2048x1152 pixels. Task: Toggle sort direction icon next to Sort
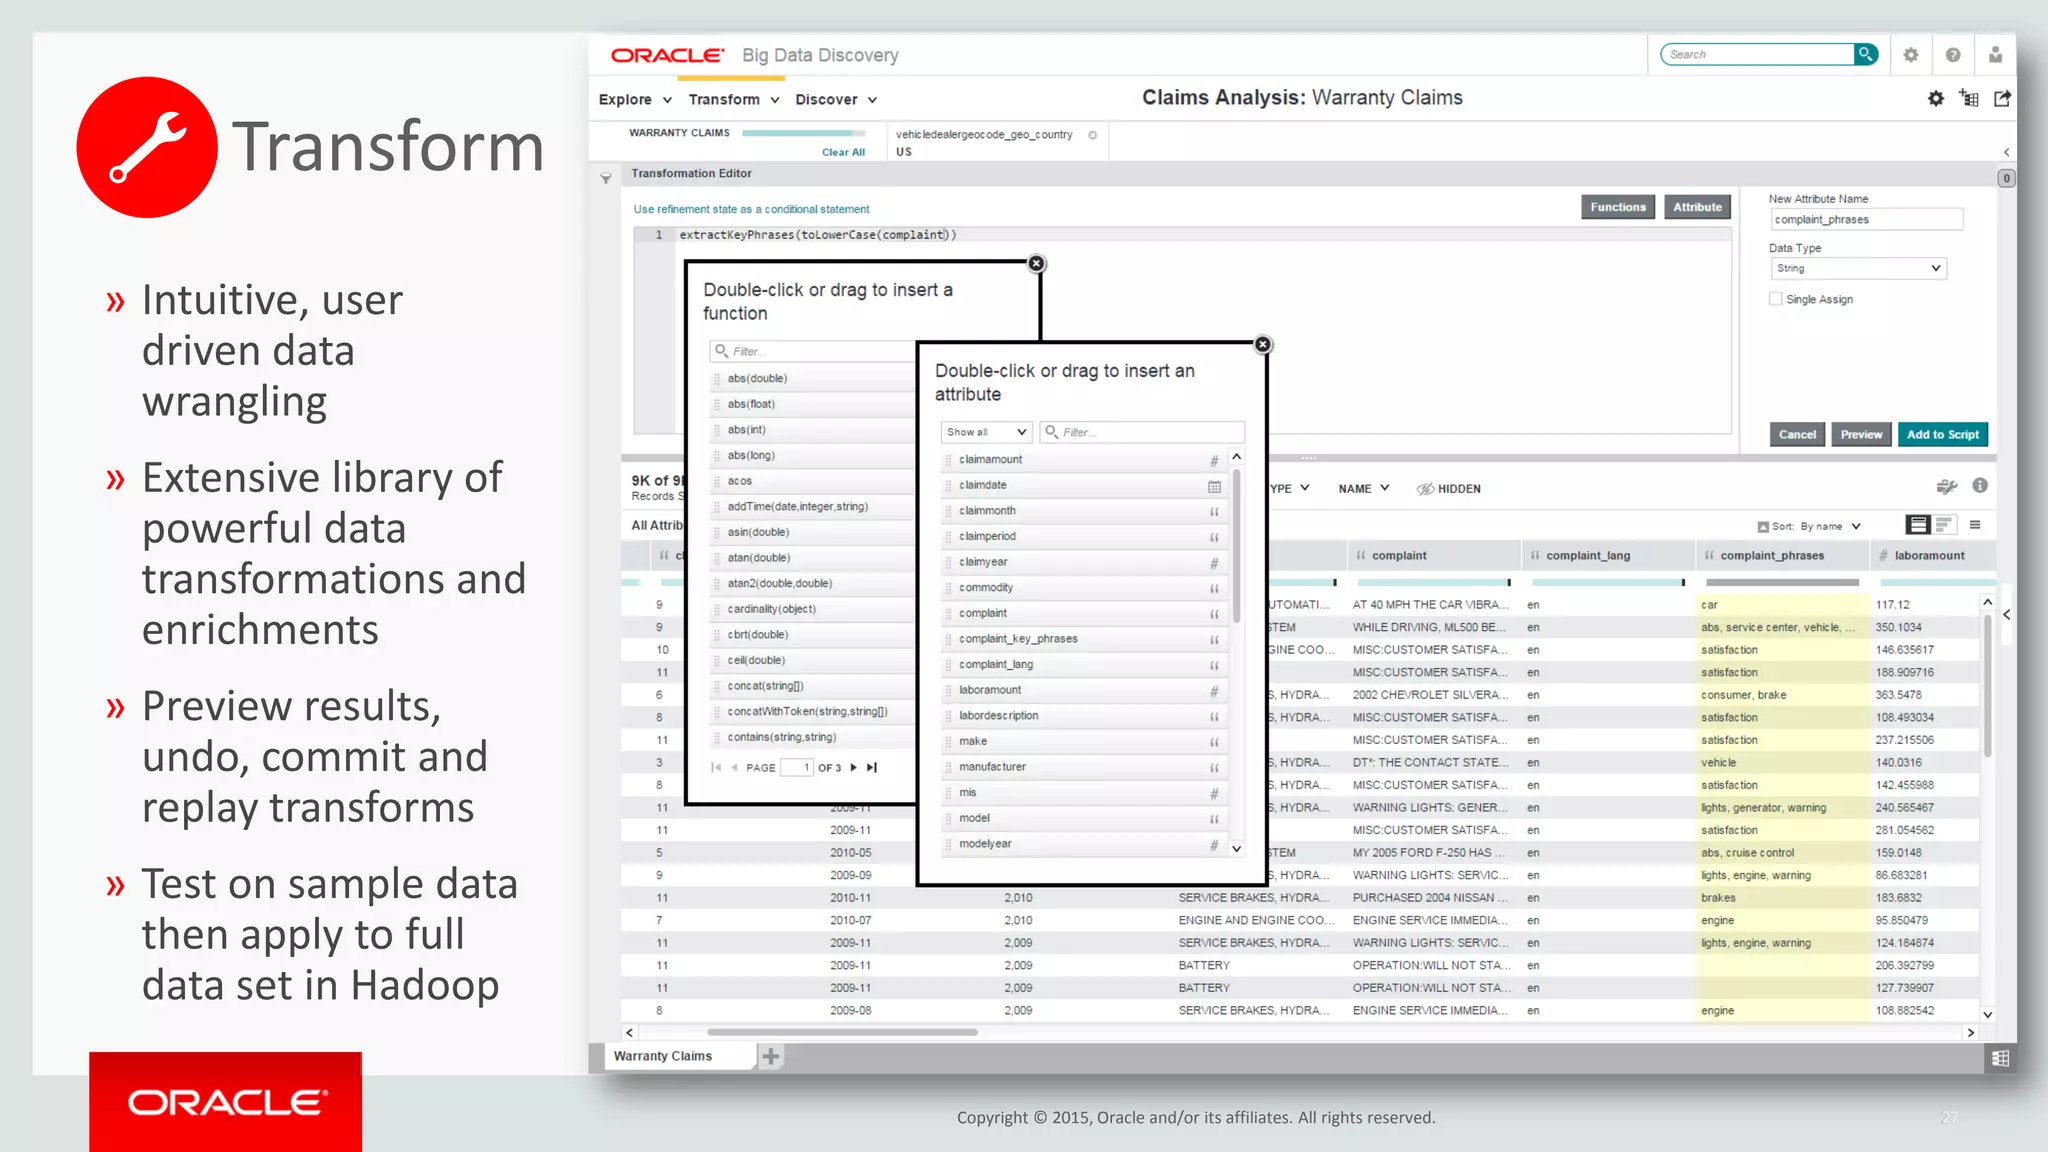1763,527
